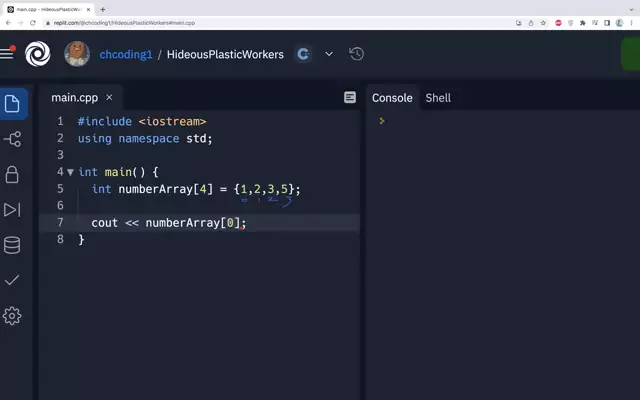Viewport: 640px width, 400px height.
Task: Click the media/reading list toolbar icon
Action: click(x=595, y=23)
